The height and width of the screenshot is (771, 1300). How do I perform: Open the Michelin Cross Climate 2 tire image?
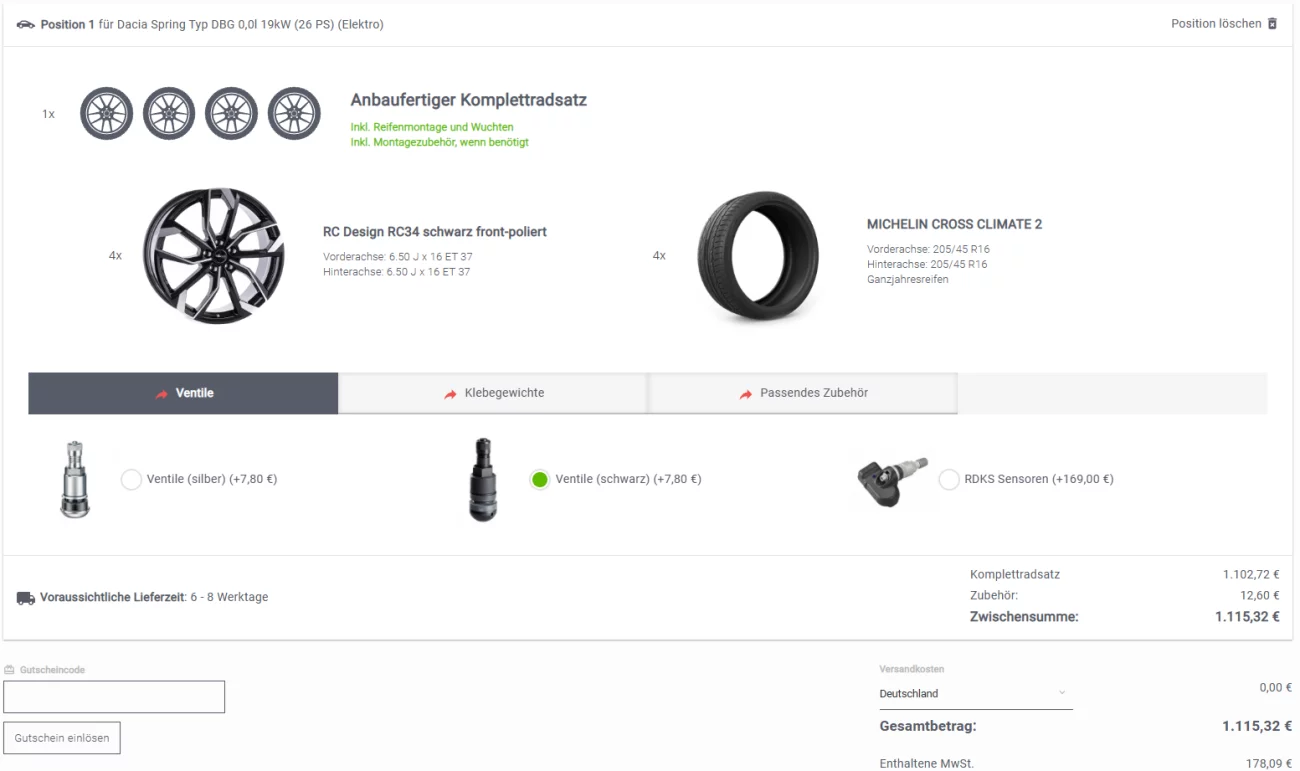pyautogui.click(x=758, y=257)
